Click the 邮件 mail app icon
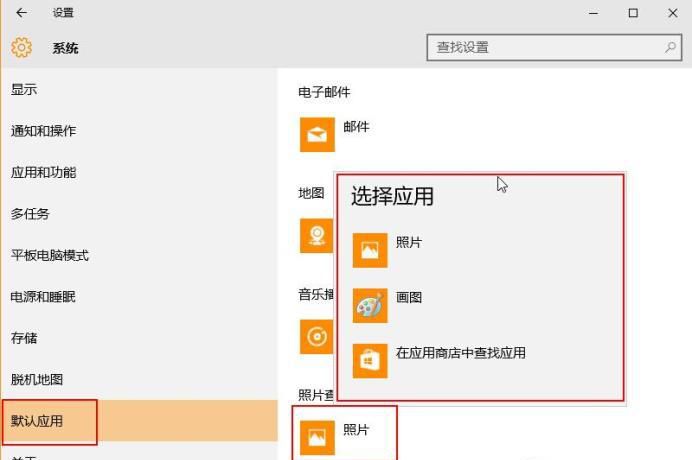692x460 pixels. pyautogui.click(x=317, y=134)
